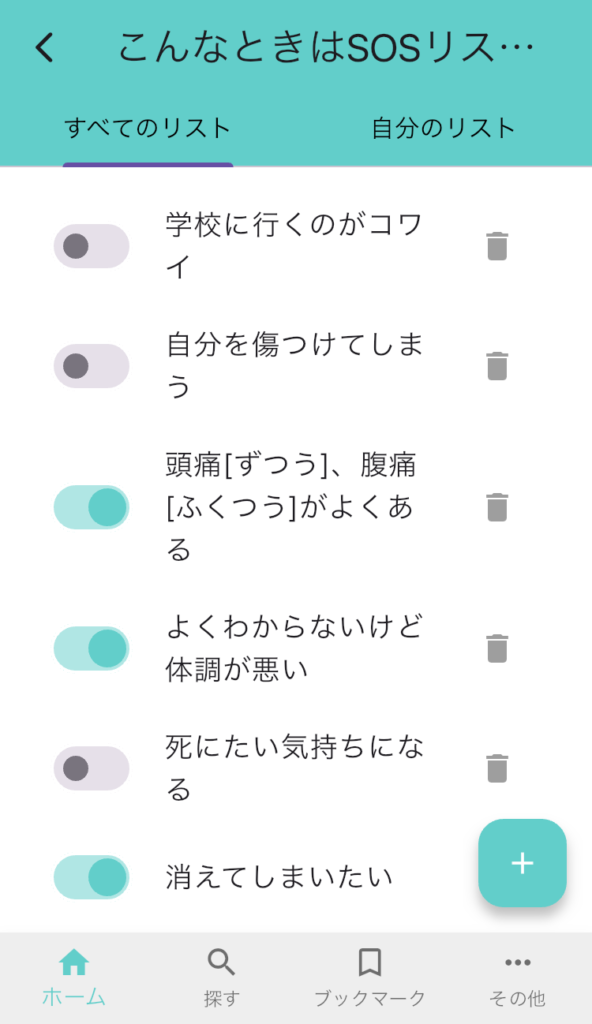Open 探す search in bottom navigation
Image resolution: width=592 pixels, height=1024 pixels.
tap(222, 978)
